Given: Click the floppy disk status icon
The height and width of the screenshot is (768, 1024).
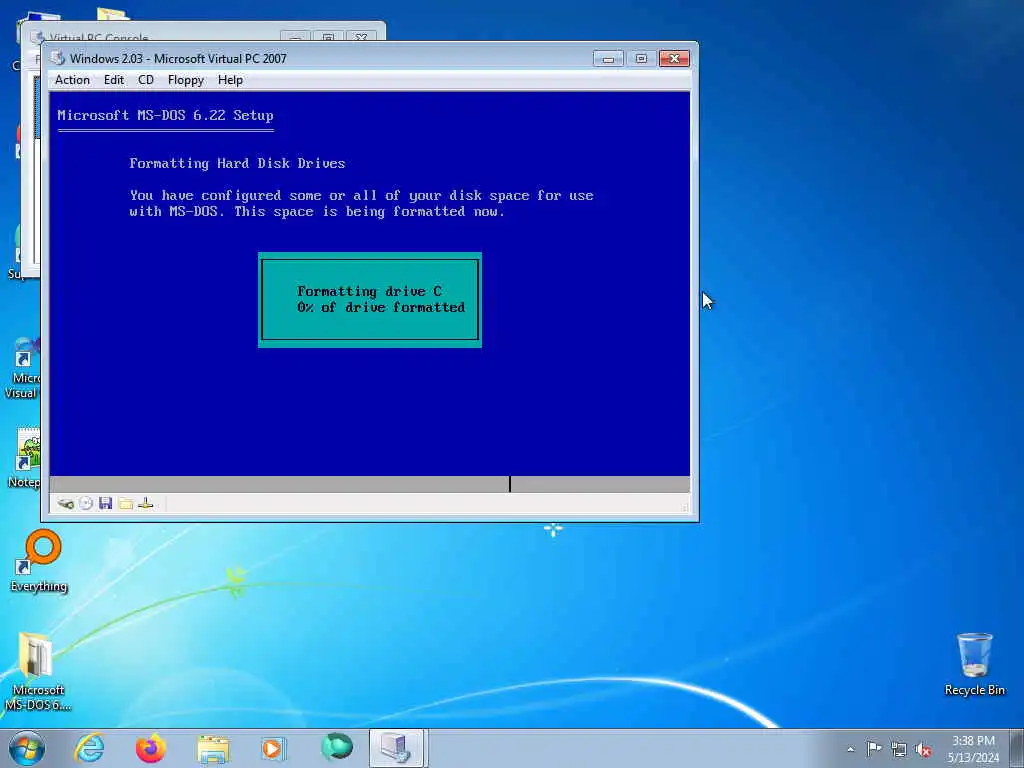Looking at the screenshot, I should tap(106, 504).
